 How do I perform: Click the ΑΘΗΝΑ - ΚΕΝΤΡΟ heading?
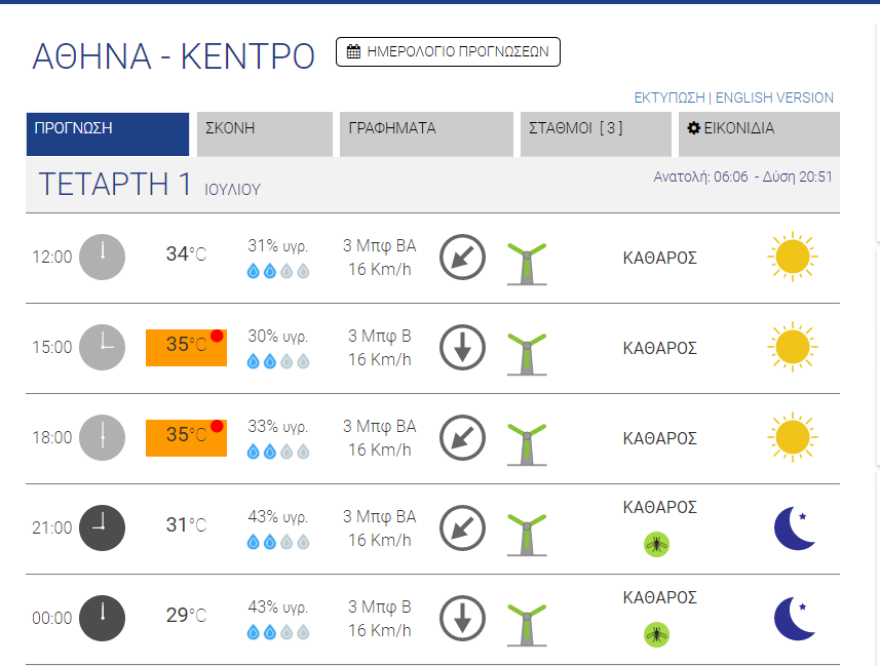tap(174, 57)
